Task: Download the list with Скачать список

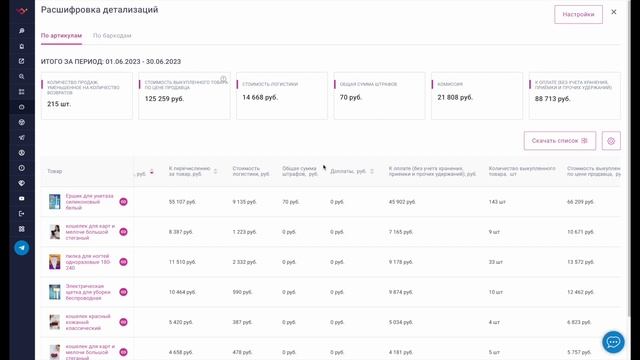Action: pos(560,141)
